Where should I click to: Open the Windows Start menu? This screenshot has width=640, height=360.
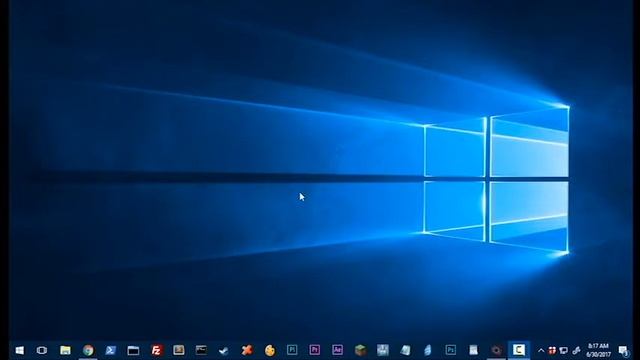(x=20, y=350)
